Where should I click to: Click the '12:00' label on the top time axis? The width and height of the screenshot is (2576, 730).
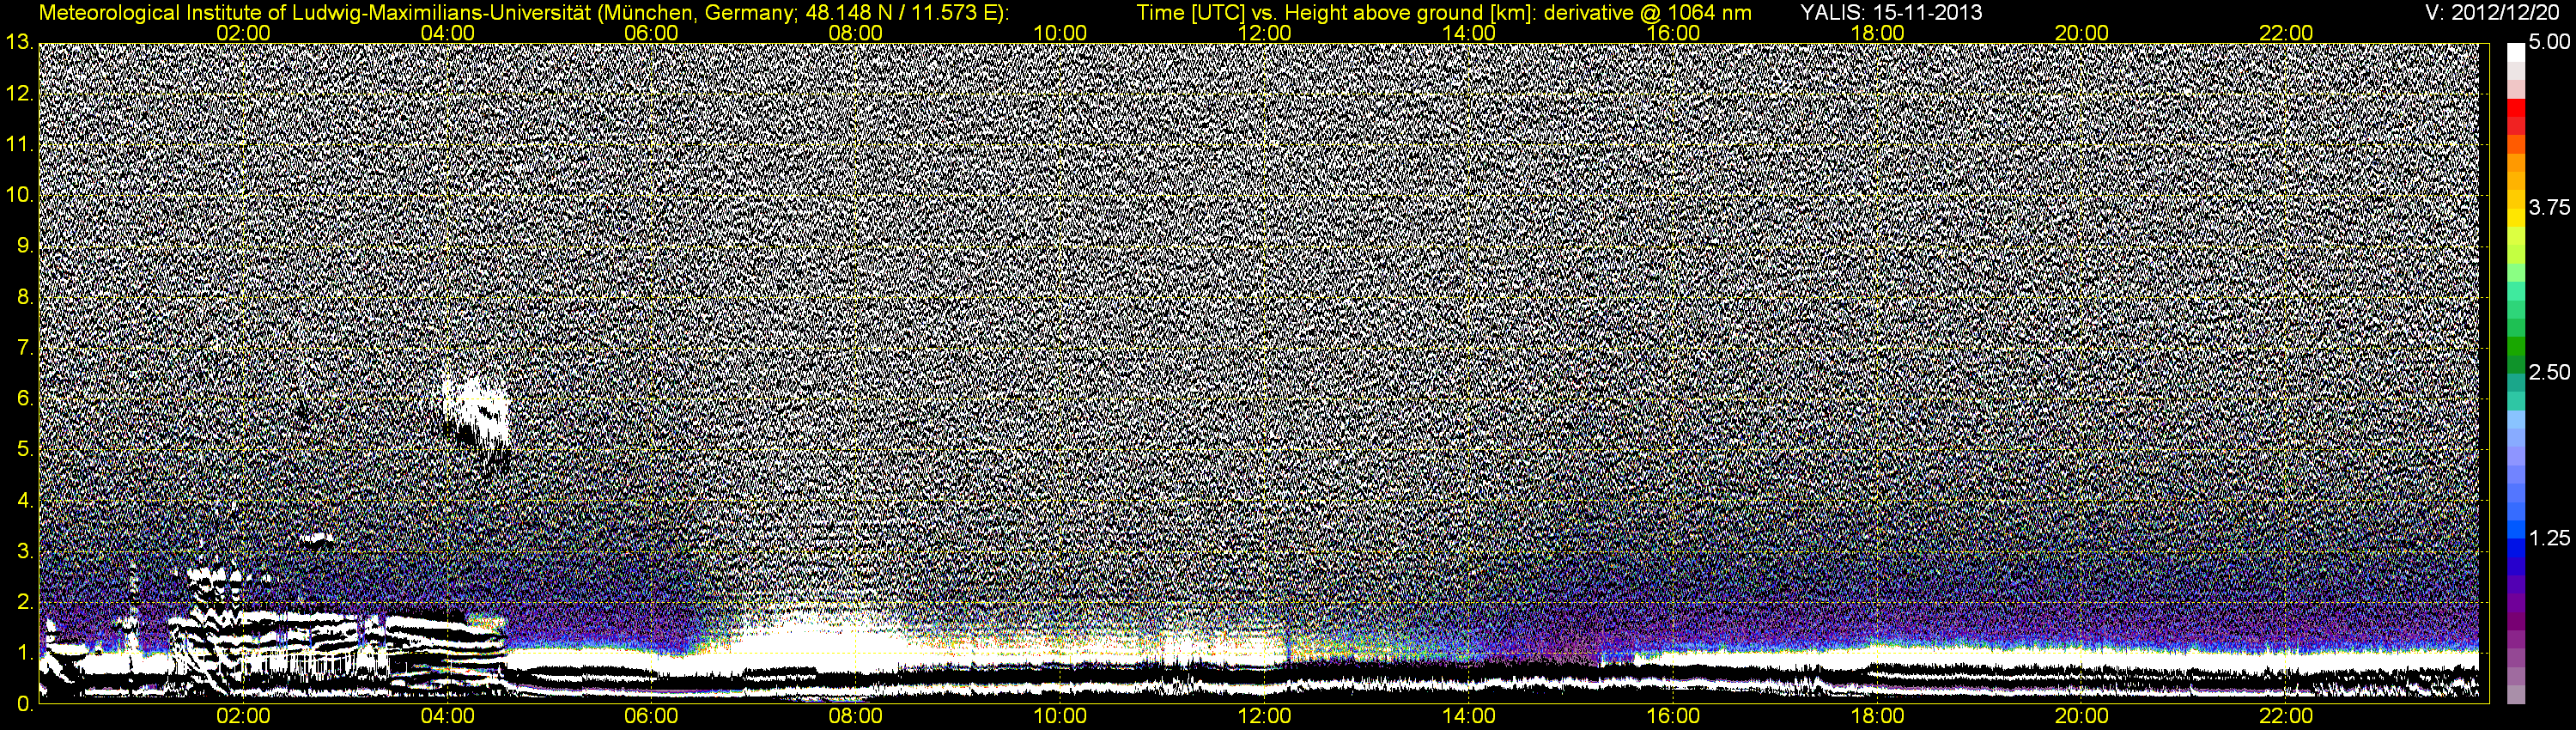[x=1264, y=33]
